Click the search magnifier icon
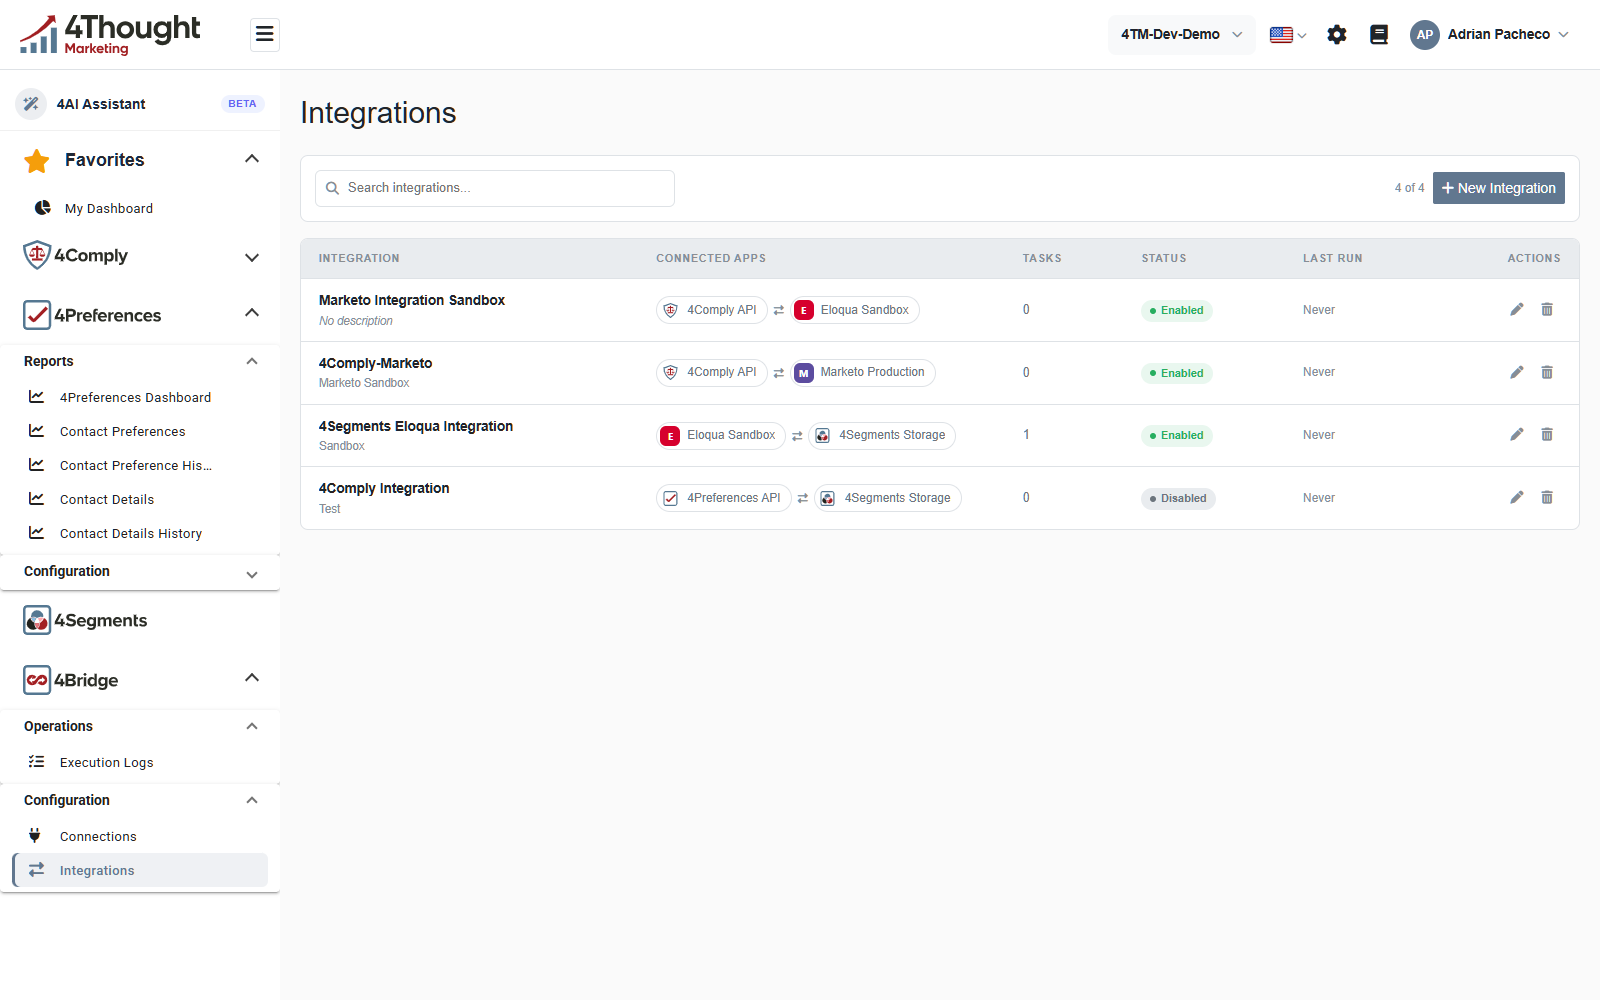1600x1000 pixels. (x=333, y=188)
